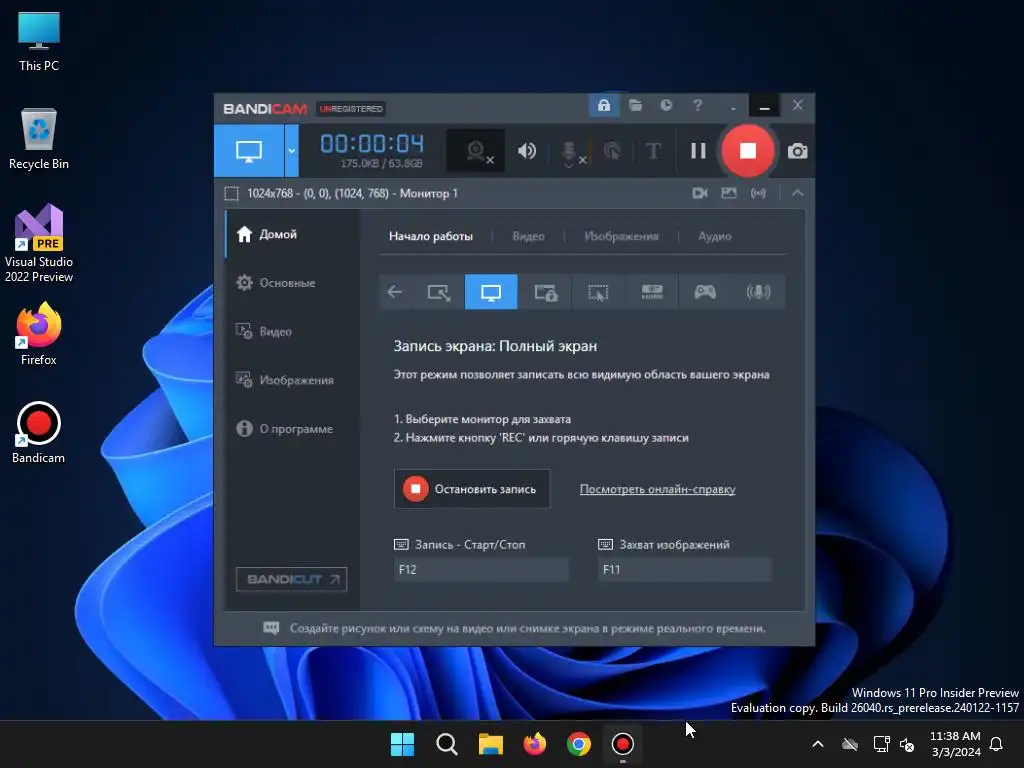Viewport: 1024px width, 768px height.
Task: Show hidden tray icons chevron
Action: (818, 744)
